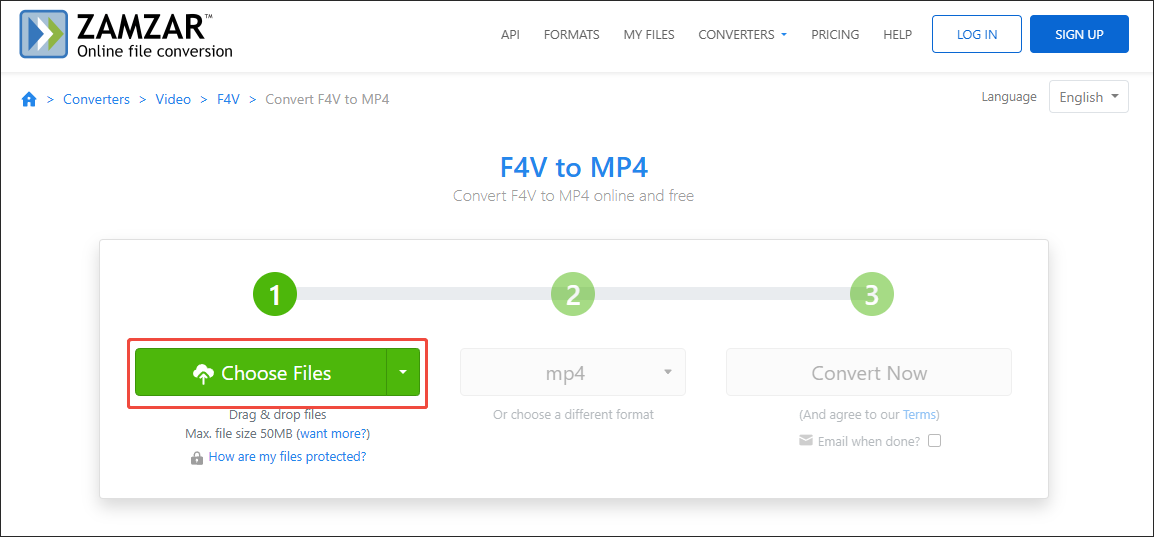Screen dimensions: 1154x537
Task: Click the Convert Now button
Action: click(869, 372)
